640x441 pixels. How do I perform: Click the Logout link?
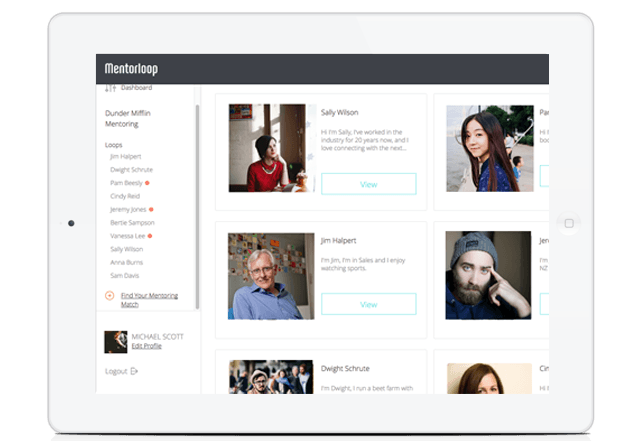coord(116,371)
